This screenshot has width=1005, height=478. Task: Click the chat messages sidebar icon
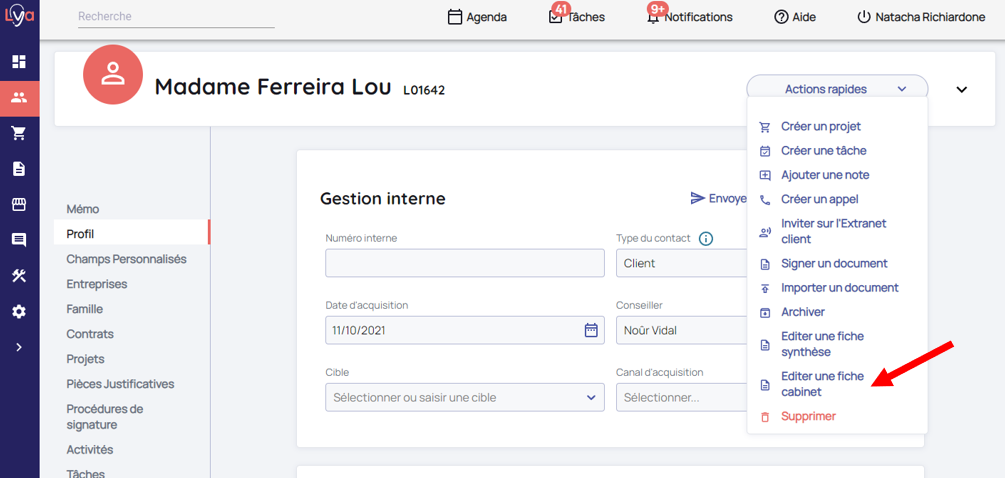click(x=19, y=240)
